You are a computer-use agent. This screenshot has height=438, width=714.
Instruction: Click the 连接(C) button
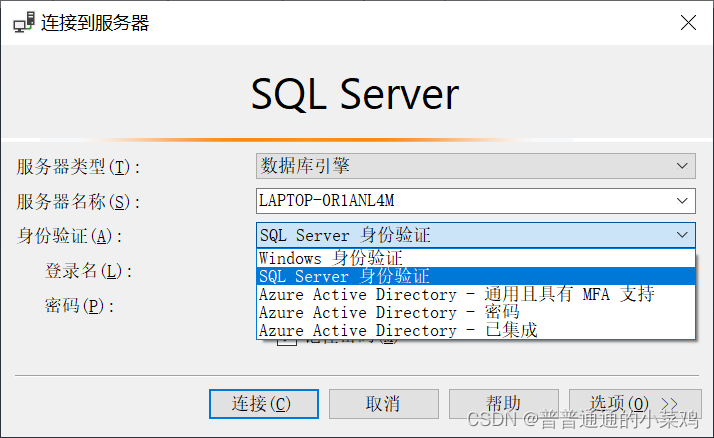[264, 404]
